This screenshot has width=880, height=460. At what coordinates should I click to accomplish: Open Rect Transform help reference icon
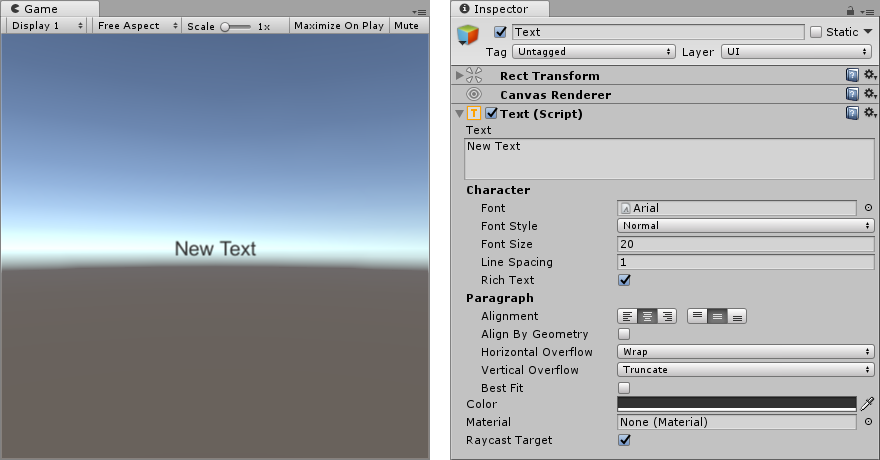(852, 76)
